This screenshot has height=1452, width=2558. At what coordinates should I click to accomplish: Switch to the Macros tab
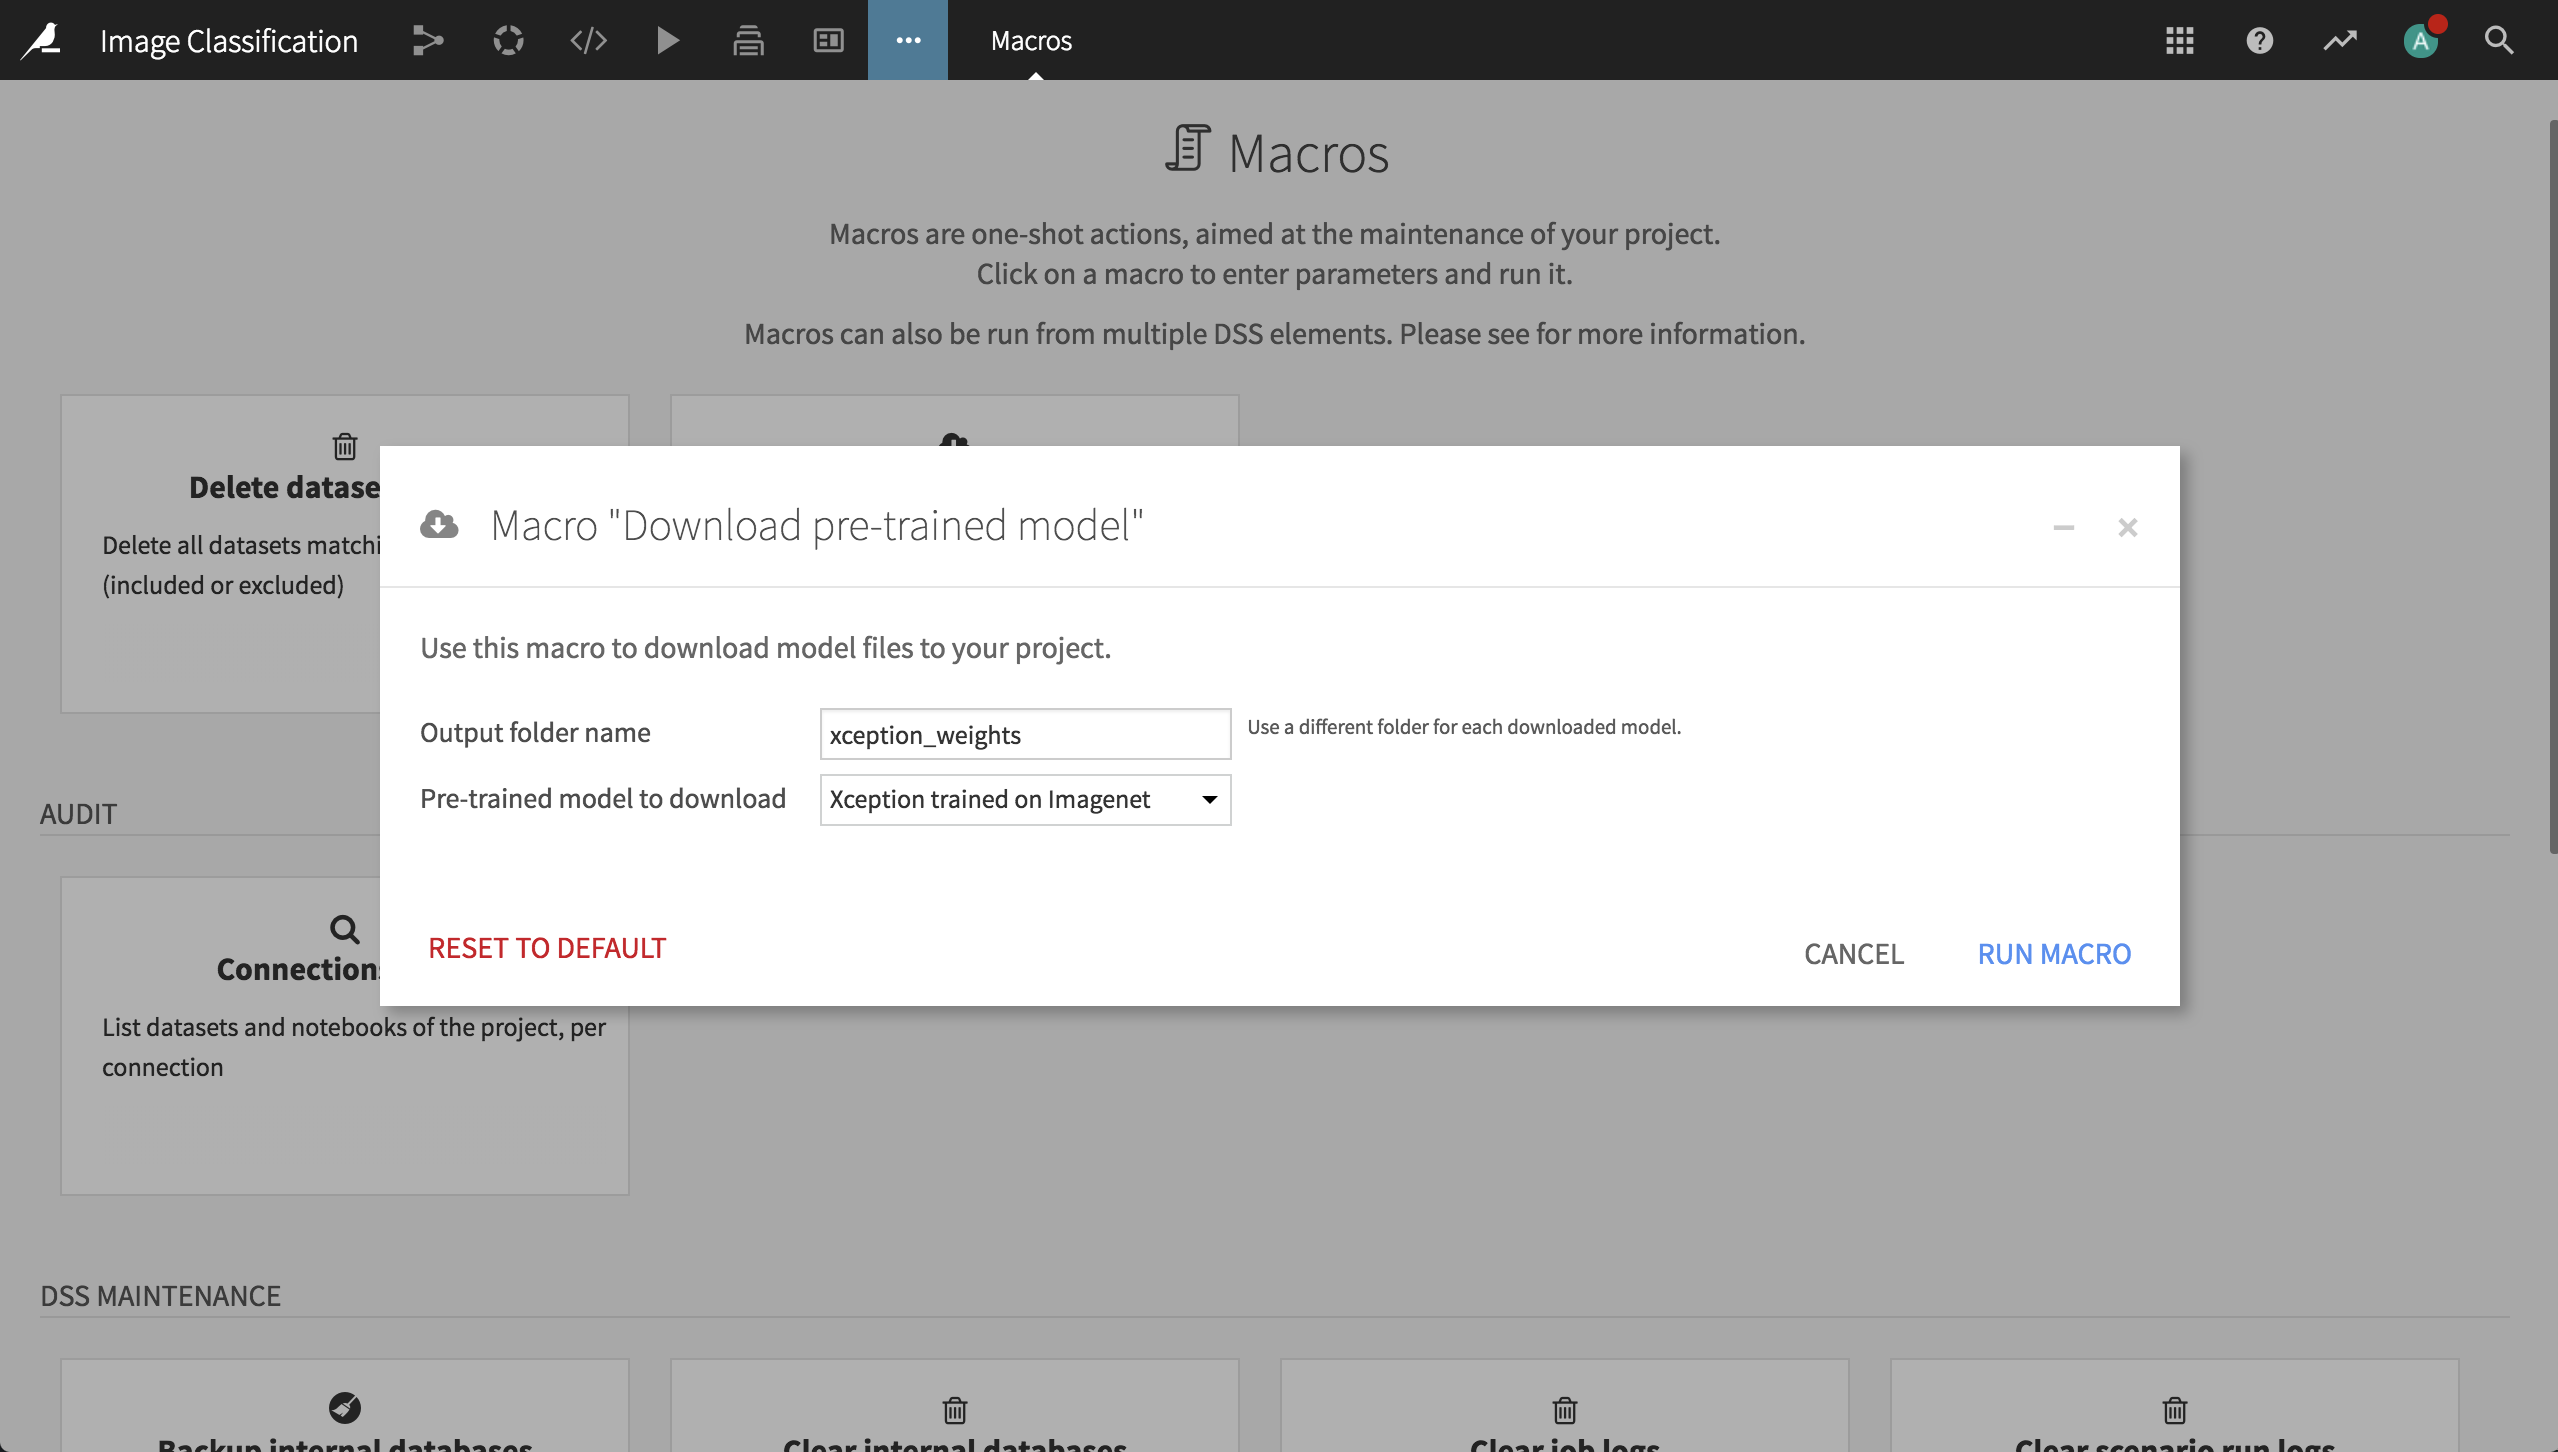click(1029, 40)
